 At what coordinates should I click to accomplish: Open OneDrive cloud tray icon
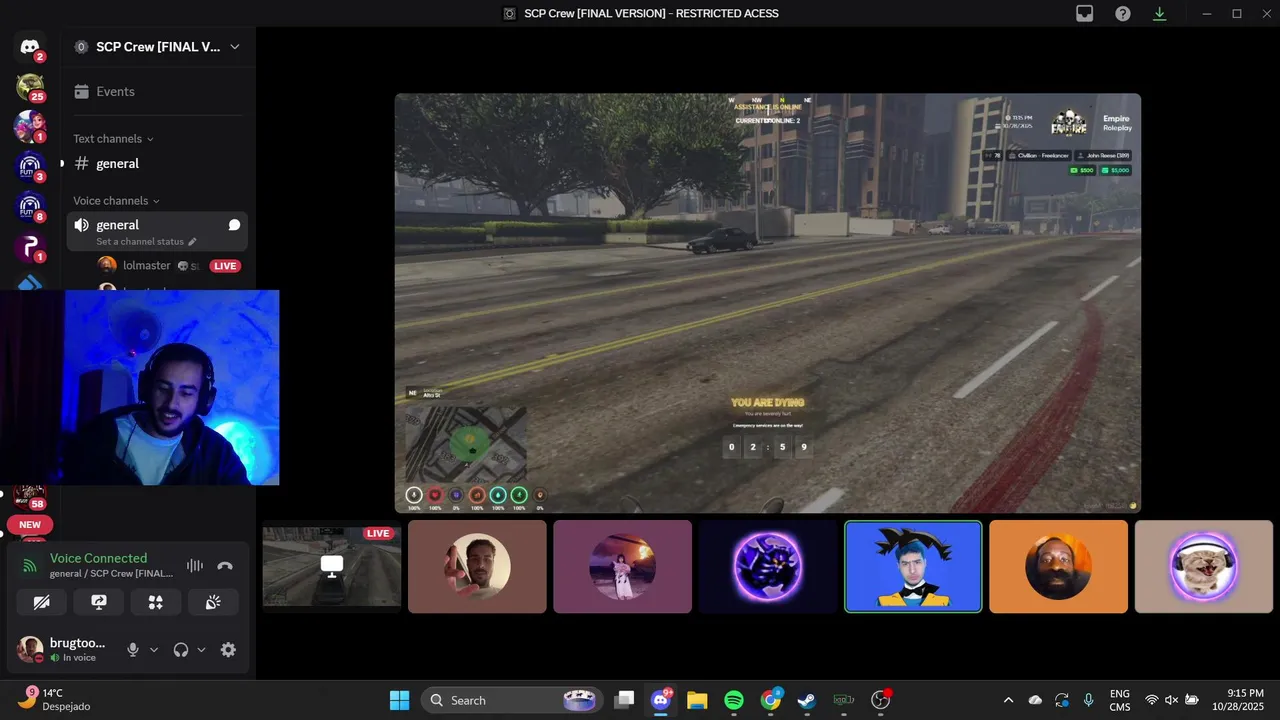tap(1035, 700)
